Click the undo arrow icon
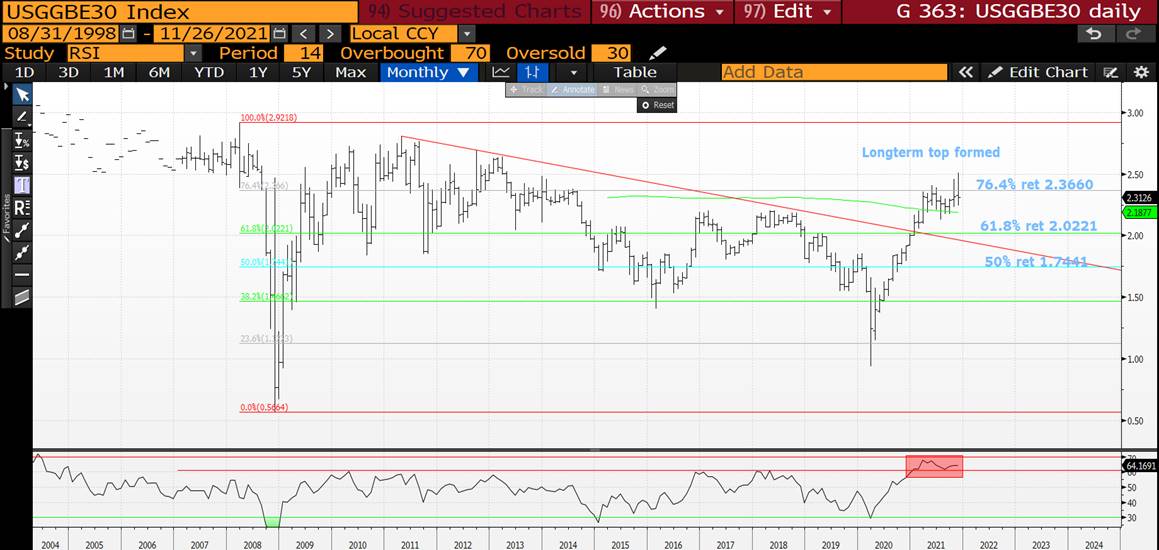 click(x=1095, y=33)
